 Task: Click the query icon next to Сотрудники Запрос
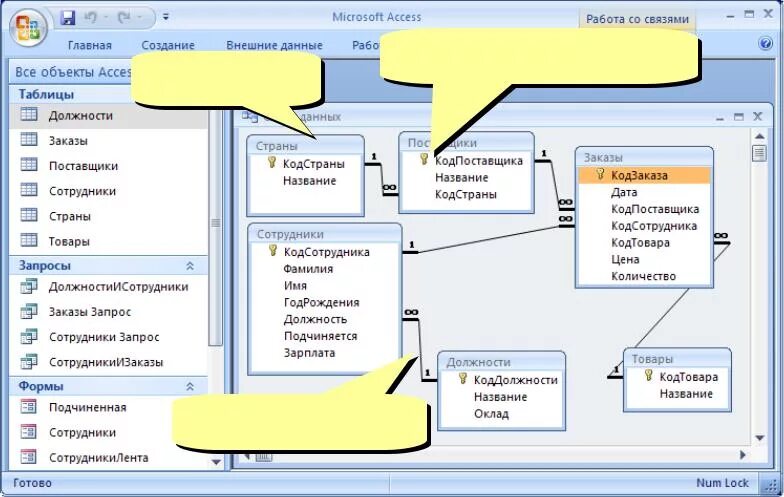[x=28, y=336]
